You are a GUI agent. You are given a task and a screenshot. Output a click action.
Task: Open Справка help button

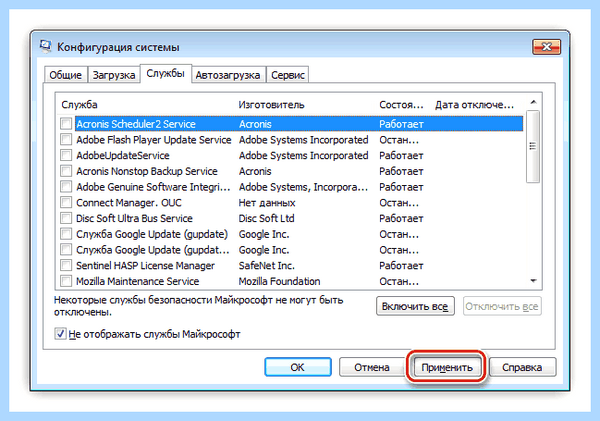point(522,367)
